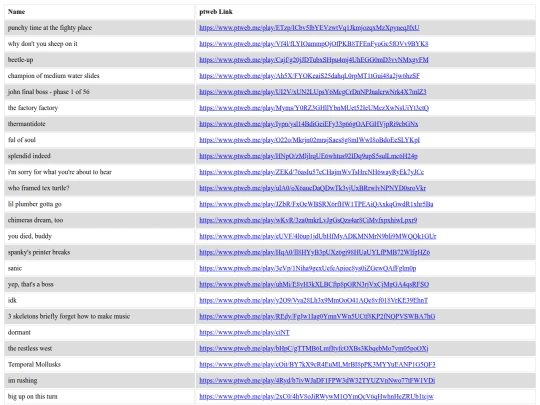The image size is (540, 405).
Task: Open link for i'm sorry for what you're about to hear
Action: point(311,172)
